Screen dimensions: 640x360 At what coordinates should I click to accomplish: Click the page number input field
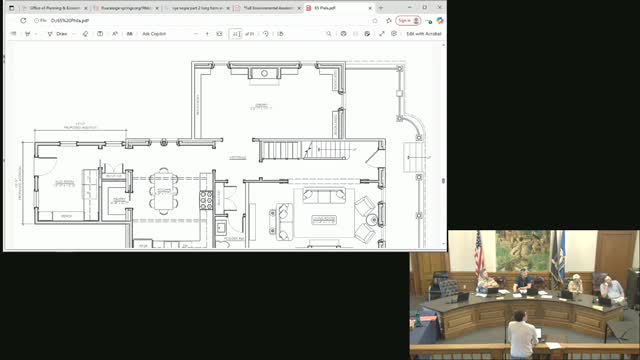[x=236, y=34]
